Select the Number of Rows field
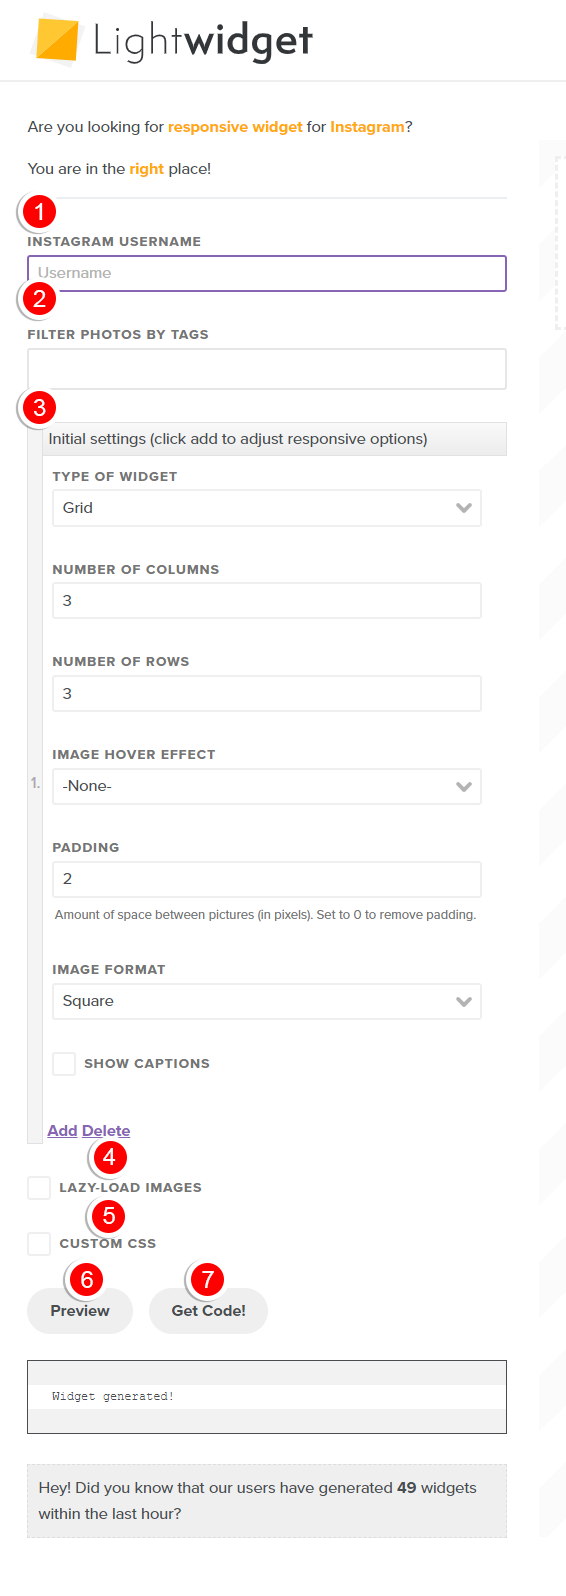Viewport: 566px width, 1596px height. coord(267,693)
